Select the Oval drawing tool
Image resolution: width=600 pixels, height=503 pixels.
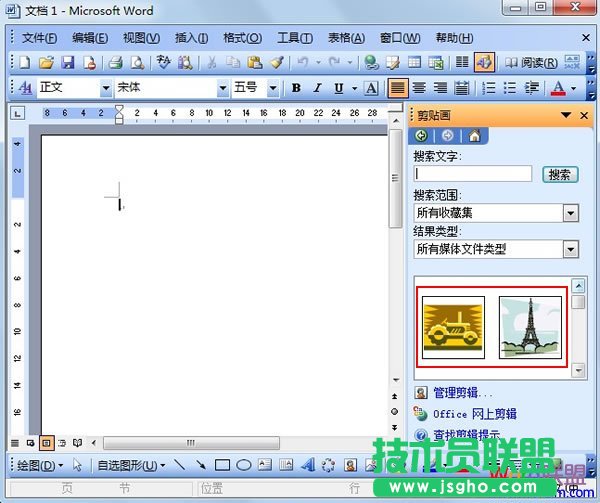click(x=243, y=465)
